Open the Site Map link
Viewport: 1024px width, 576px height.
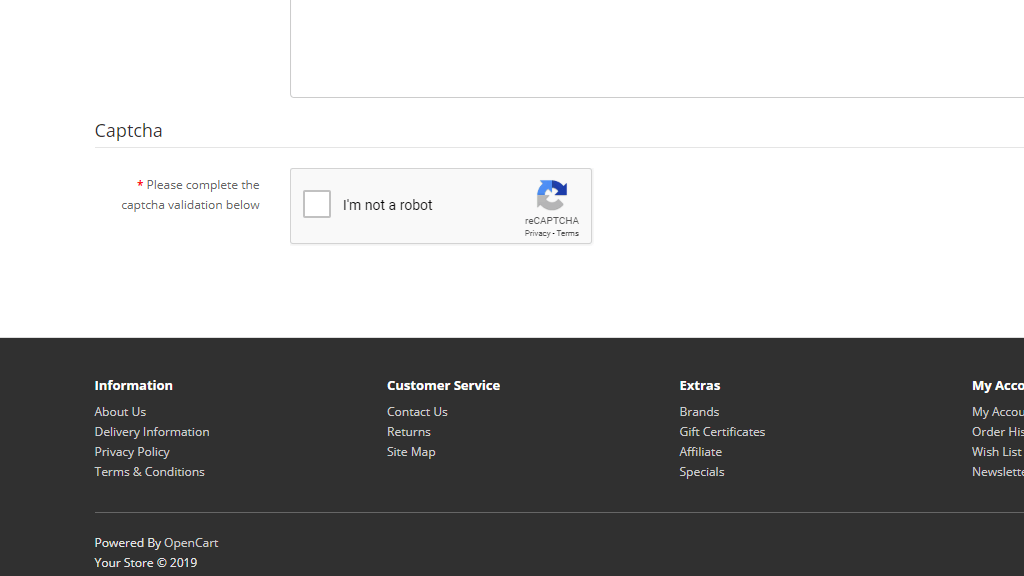point(411,452)
